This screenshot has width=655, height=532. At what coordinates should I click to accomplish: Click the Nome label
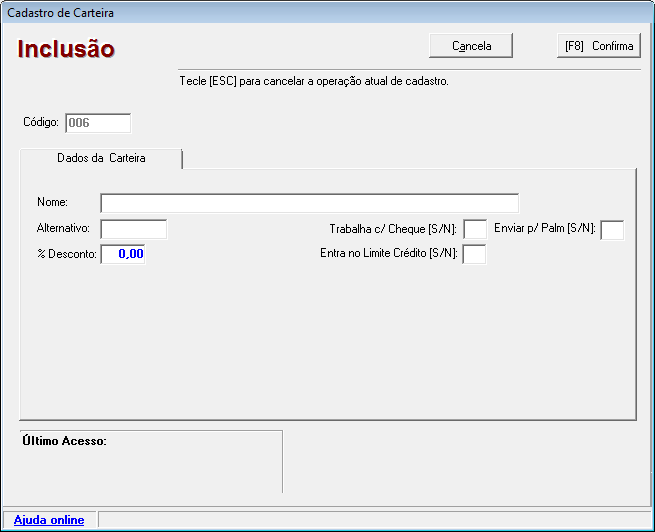[52, 203]
